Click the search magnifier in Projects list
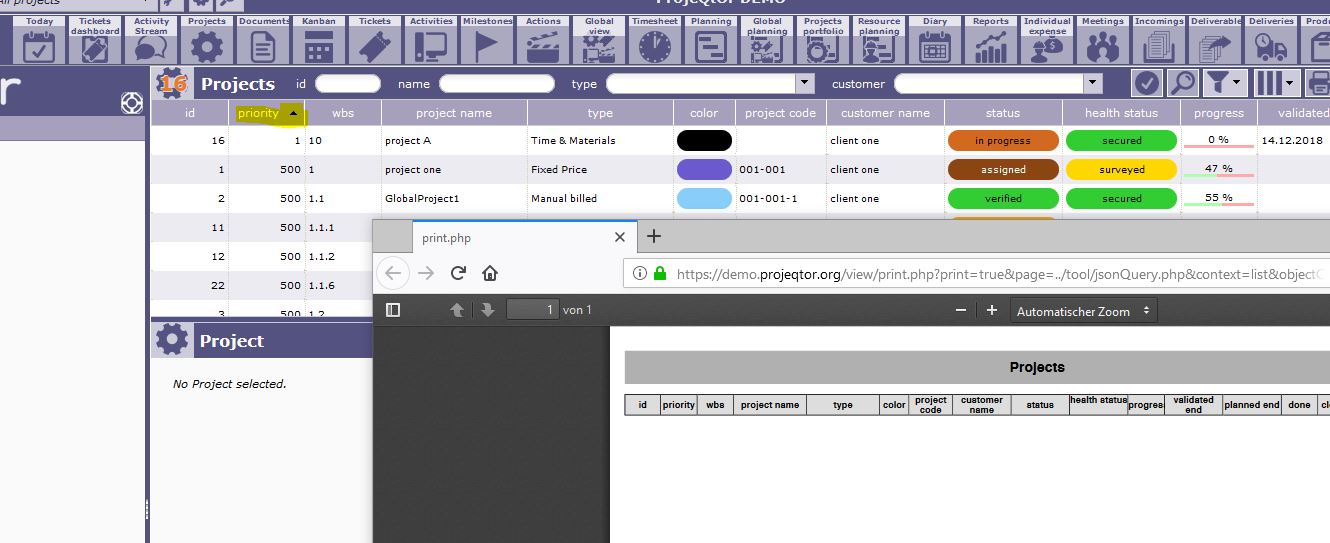The height and width of the screenshot is (543, 1330). coord(1183,83)
